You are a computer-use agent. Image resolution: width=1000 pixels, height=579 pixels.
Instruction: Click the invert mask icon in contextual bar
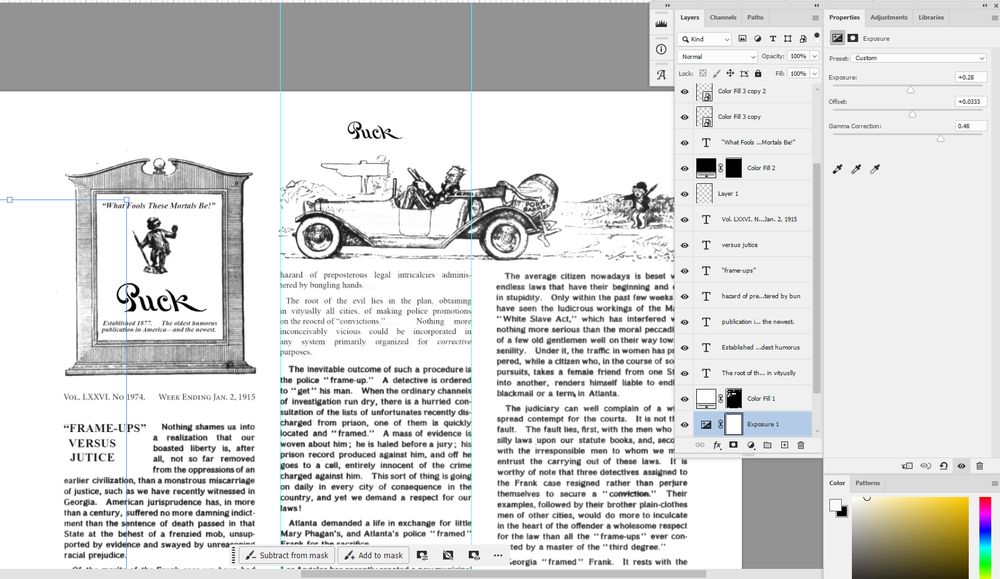pyautogui.click(x=448, y=555)
